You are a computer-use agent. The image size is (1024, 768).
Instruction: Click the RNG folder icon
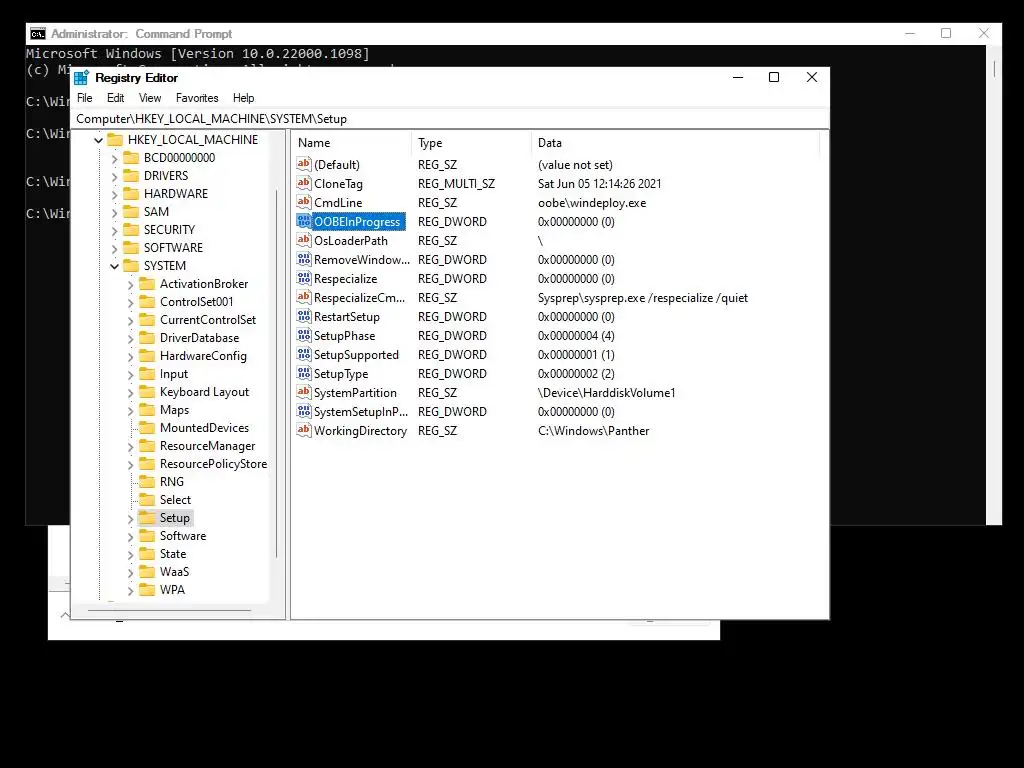coord(148,481)
